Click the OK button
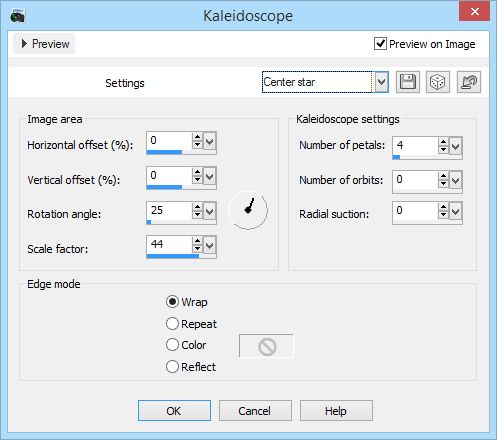The width and height of the screenshot is (497, 440). tap(174, 411)
